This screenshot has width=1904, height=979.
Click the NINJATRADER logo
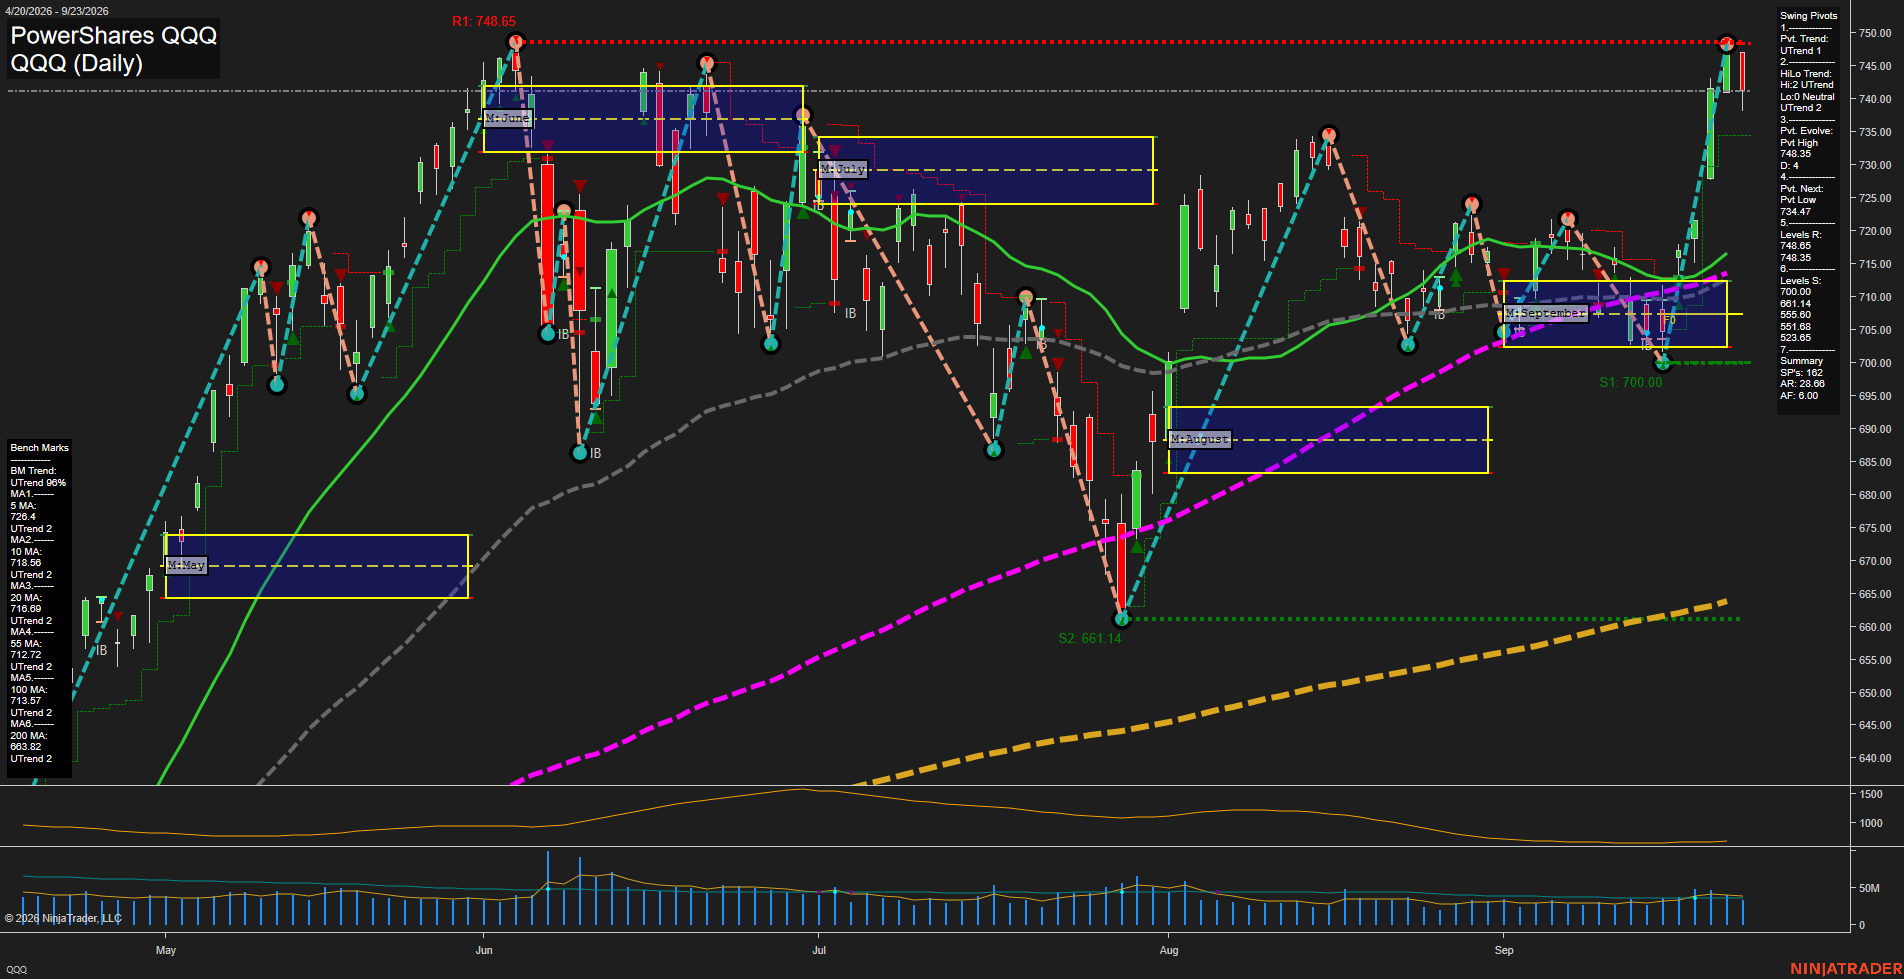[x=1844, y=969]
